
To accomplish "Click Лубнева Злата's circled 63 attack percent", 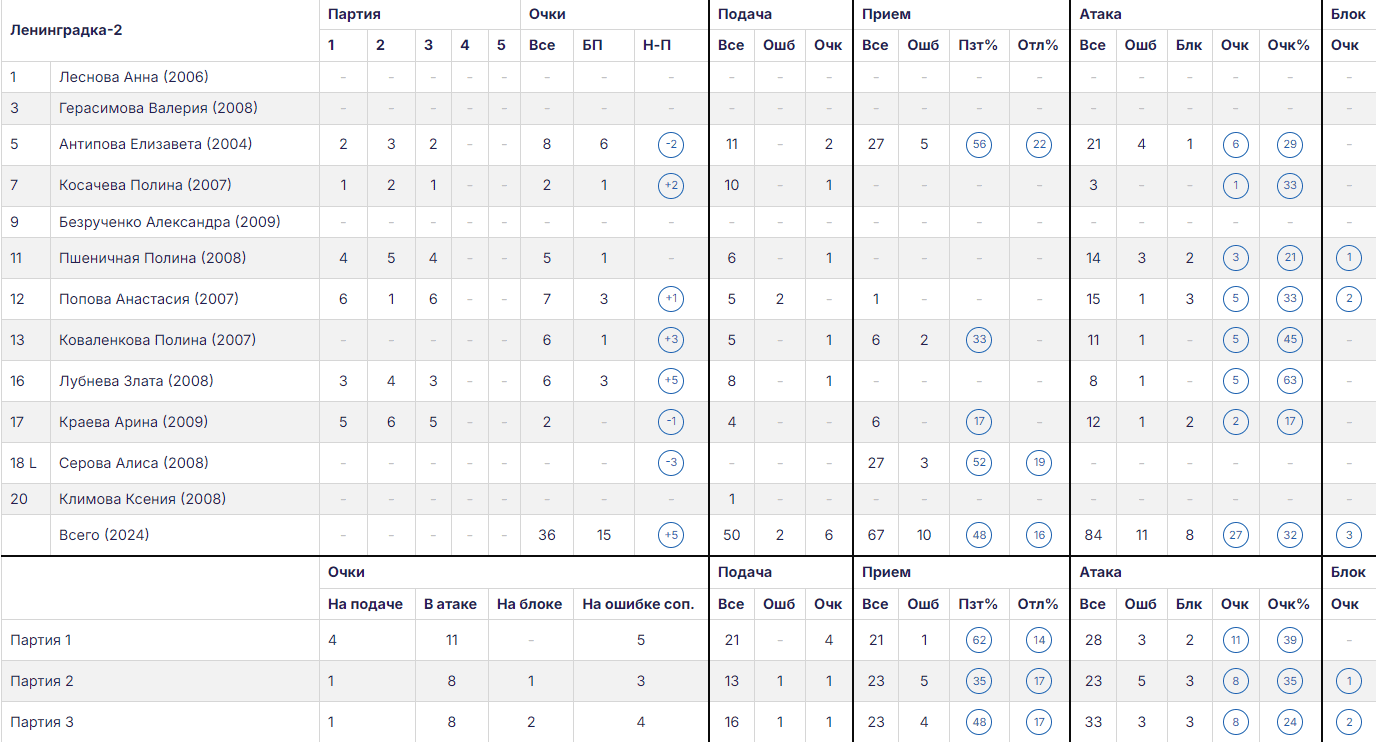I will pos(1290,382).
